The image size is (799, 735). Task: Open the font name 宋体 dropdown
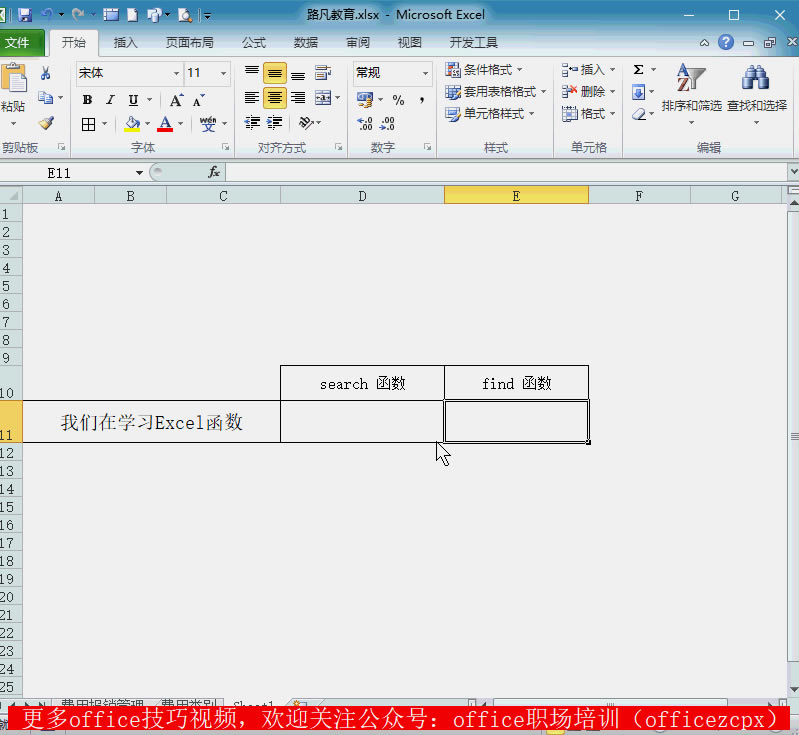[x=176, y=73]
